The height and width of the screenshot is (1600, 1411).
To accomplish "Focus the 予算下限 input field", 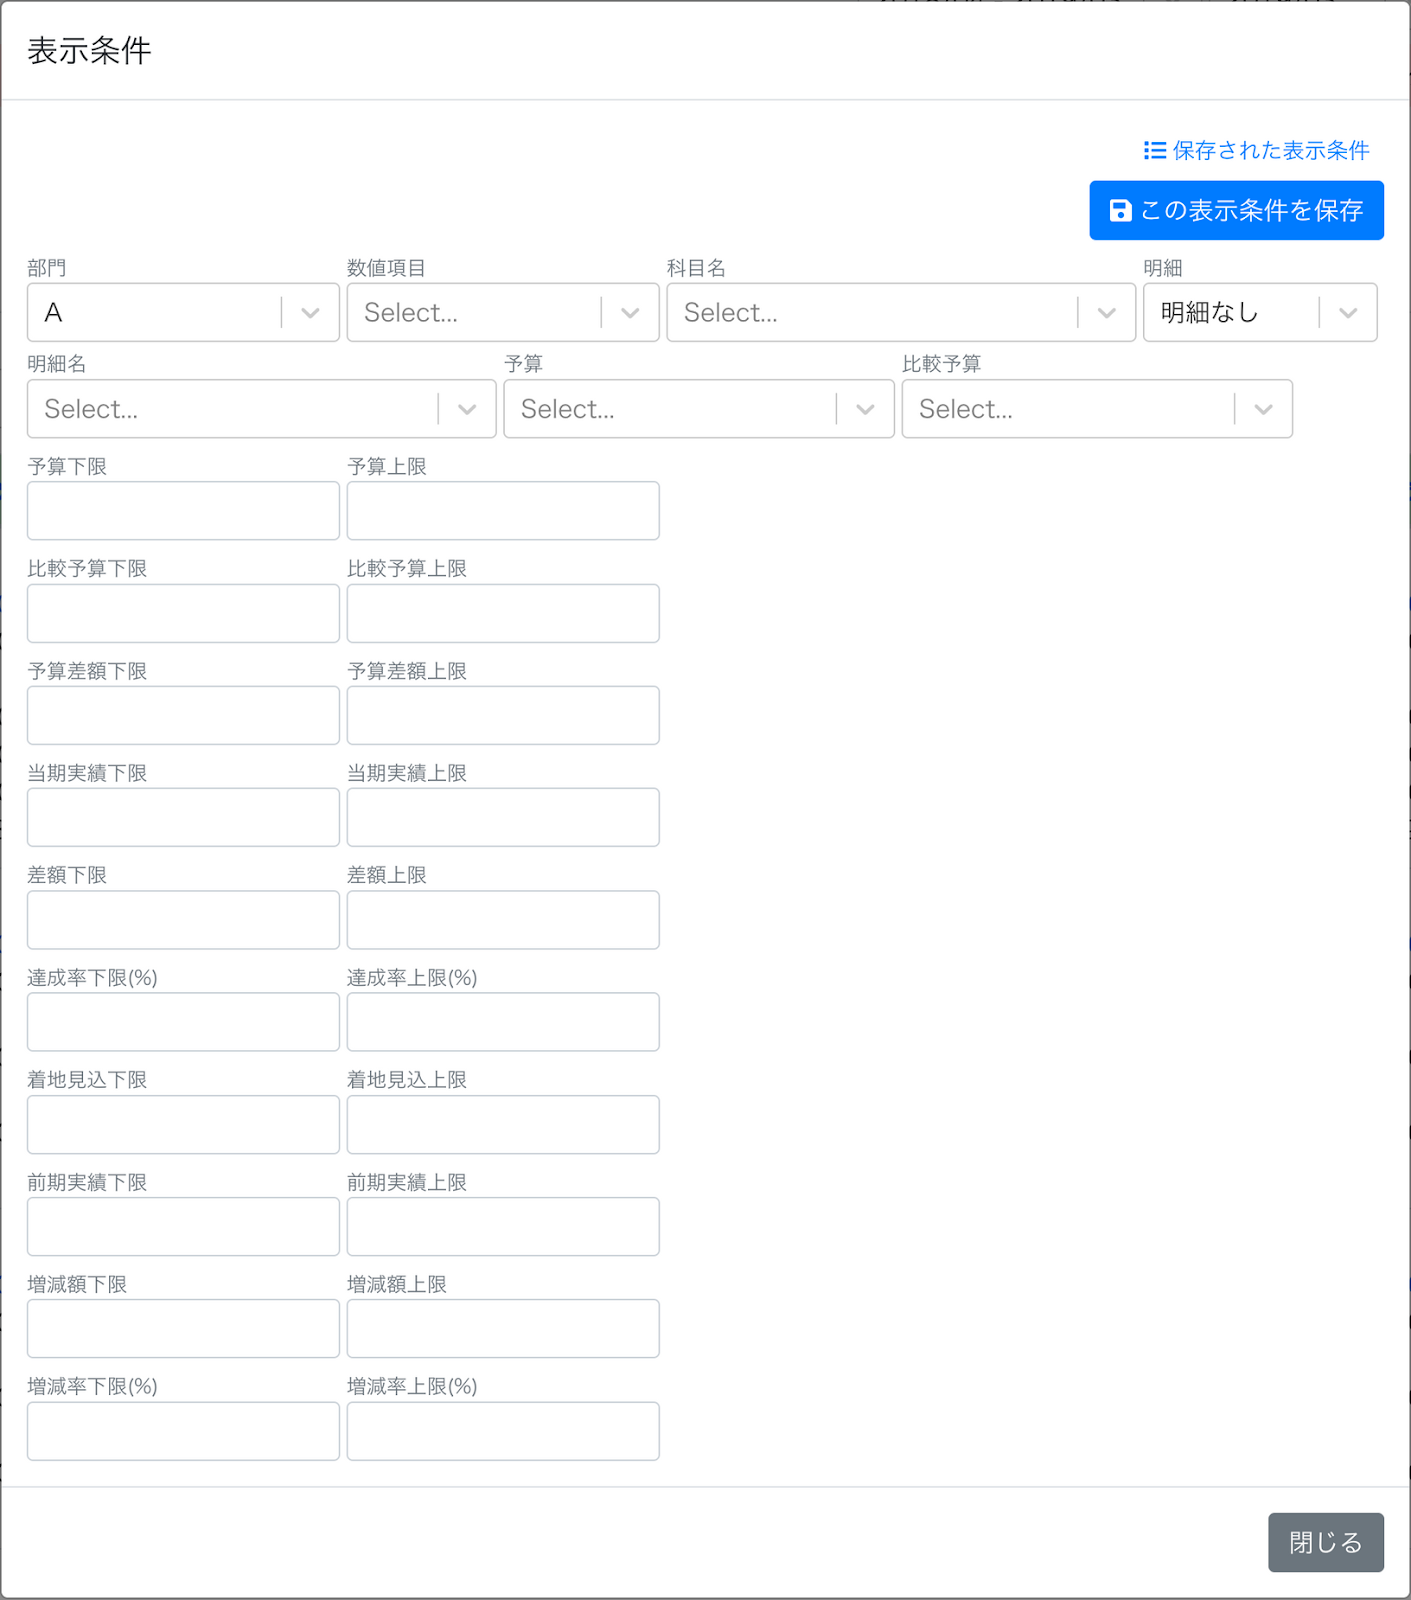I will coord(184,511).
